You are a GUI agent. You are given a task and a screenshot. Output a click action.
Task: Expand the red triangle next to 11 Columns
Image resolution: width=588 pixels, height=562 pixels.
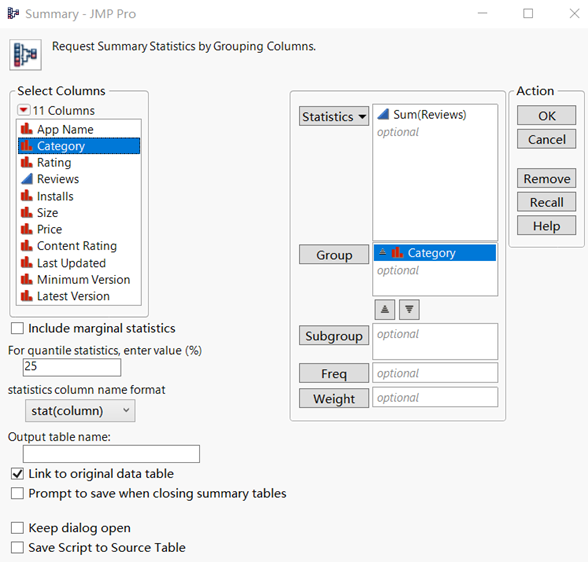[x=23, y=110]
